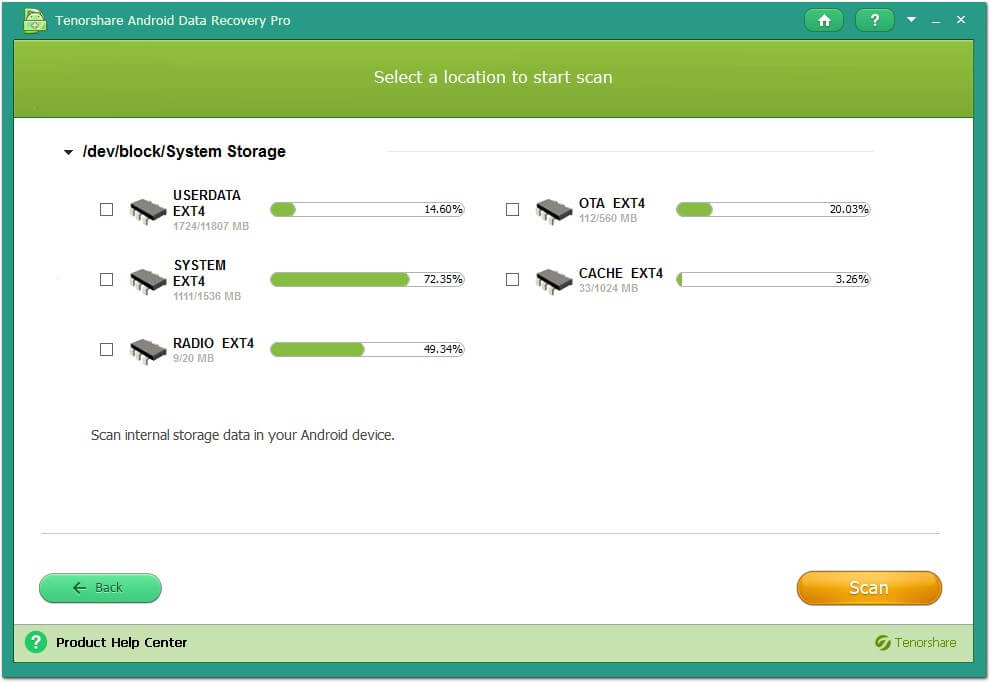
Task: Collapse the /dev/block/System Storage section
Action: [68, 152]
